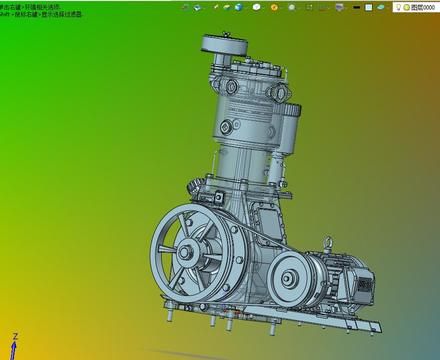Click the gray round icon in toolbar
Viewport: 440px width, 360px height.
pyautogui.click(x=292, y=7)
